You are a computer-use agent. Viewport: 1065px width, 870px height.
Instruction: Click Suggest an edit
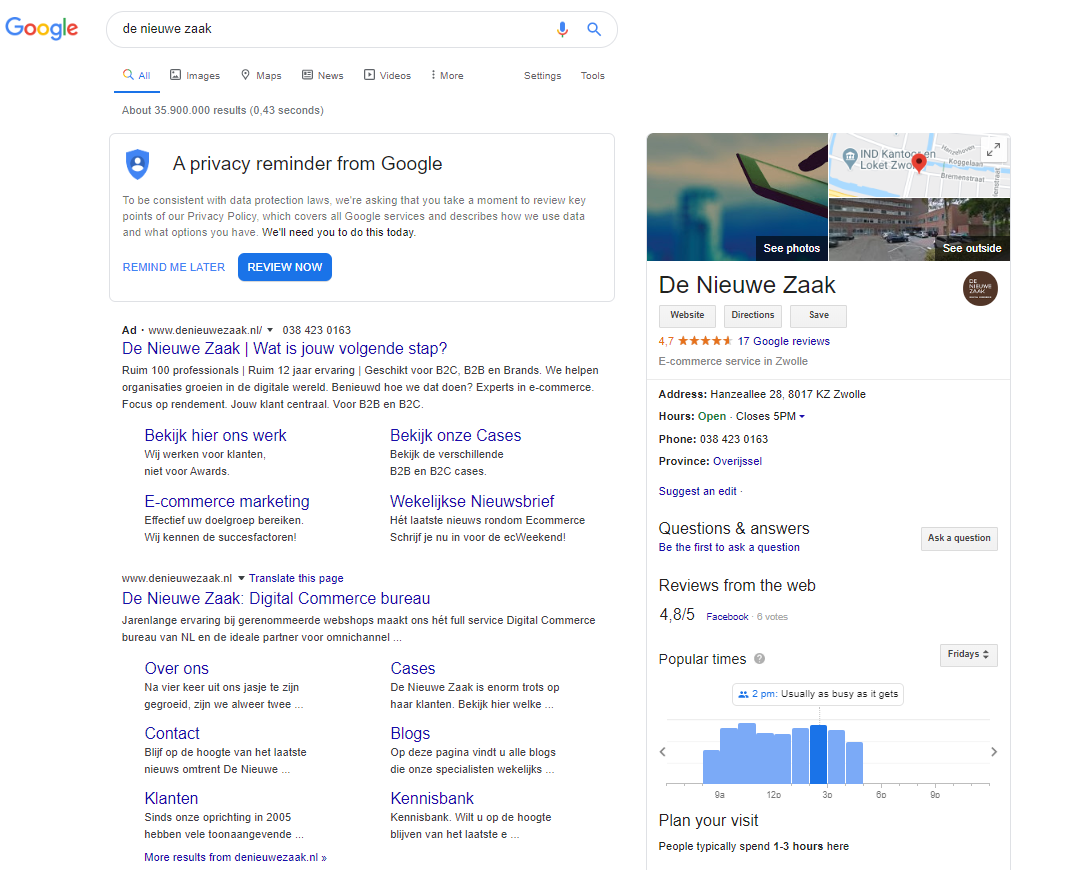pyautogui.click(x=698, y=491)
